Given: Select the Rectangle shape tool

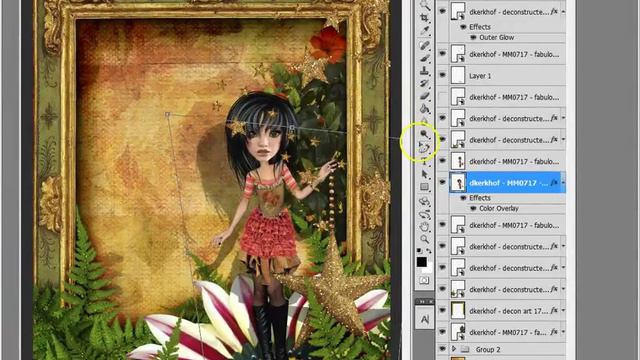Looking at the screenshot, I should (424, 187).
